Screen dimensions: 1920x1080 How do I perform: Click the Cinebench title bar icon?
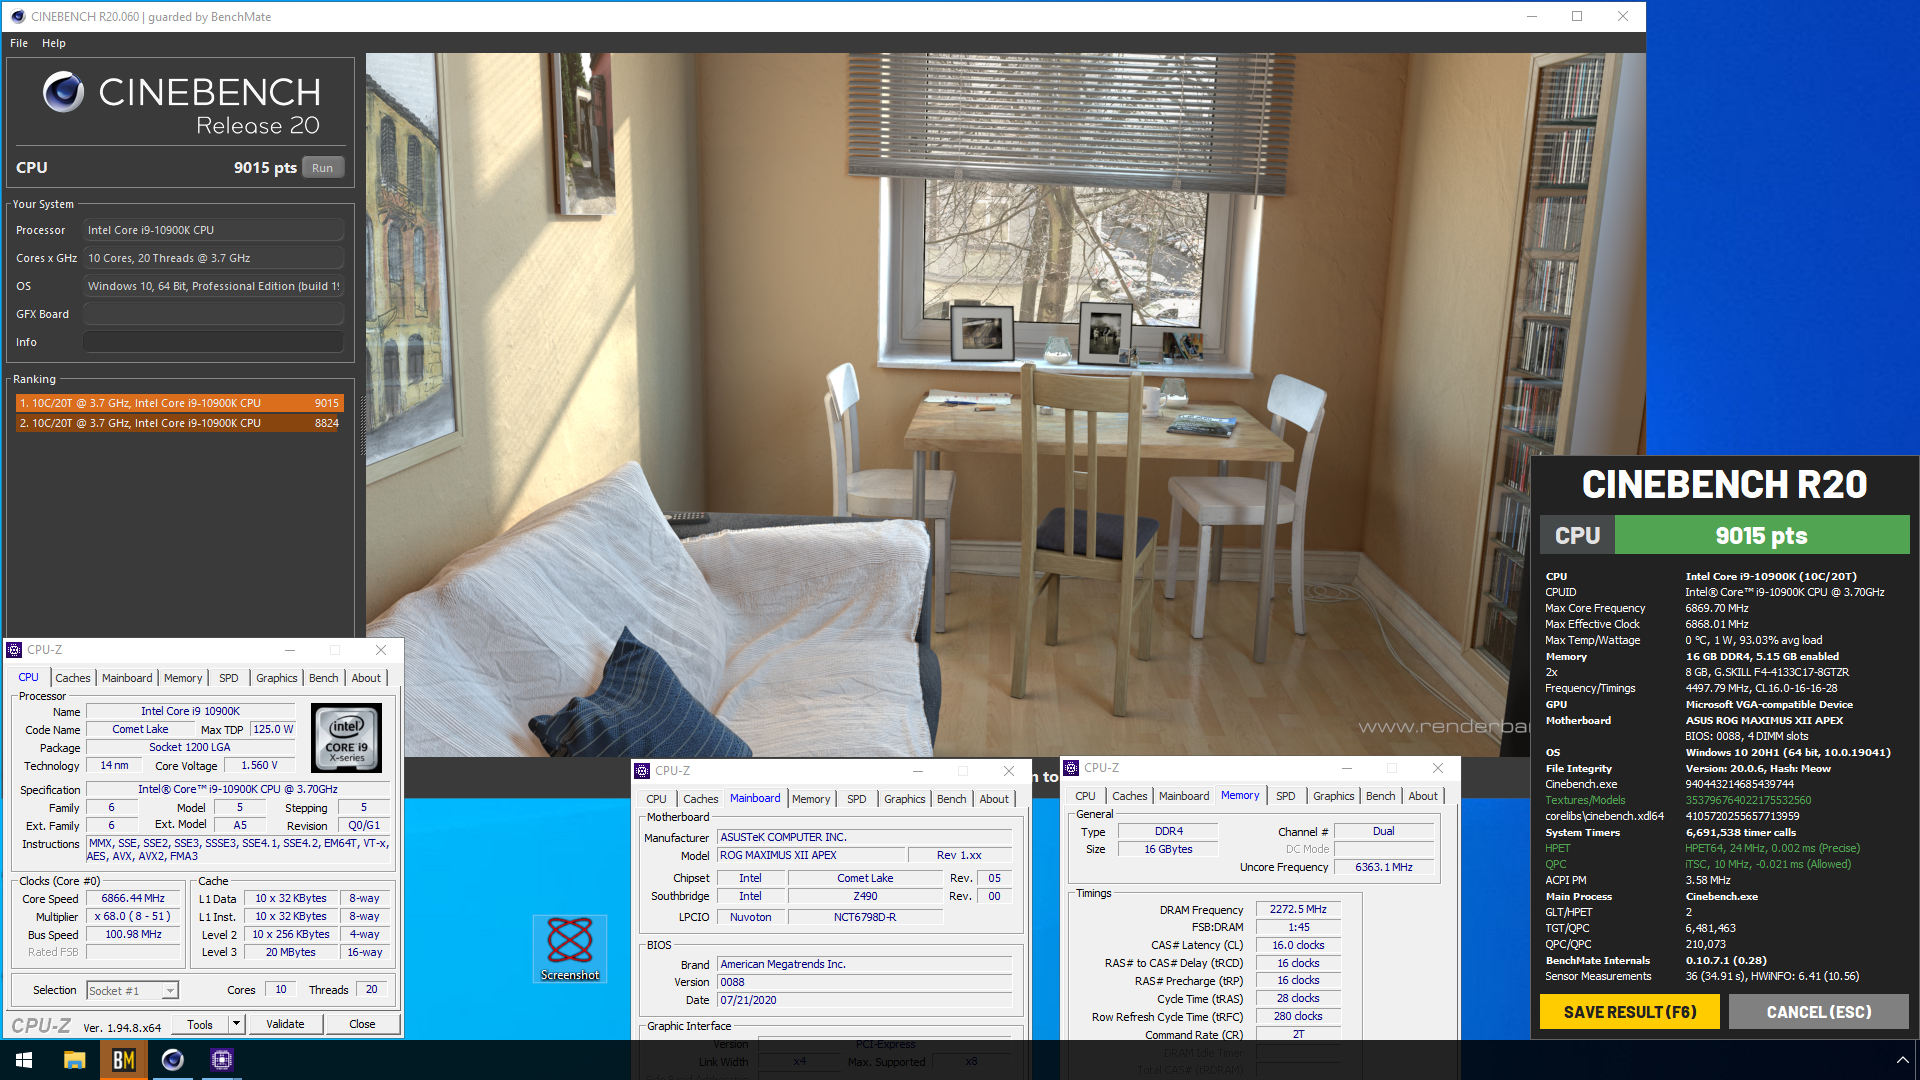(x=17, y=16)
